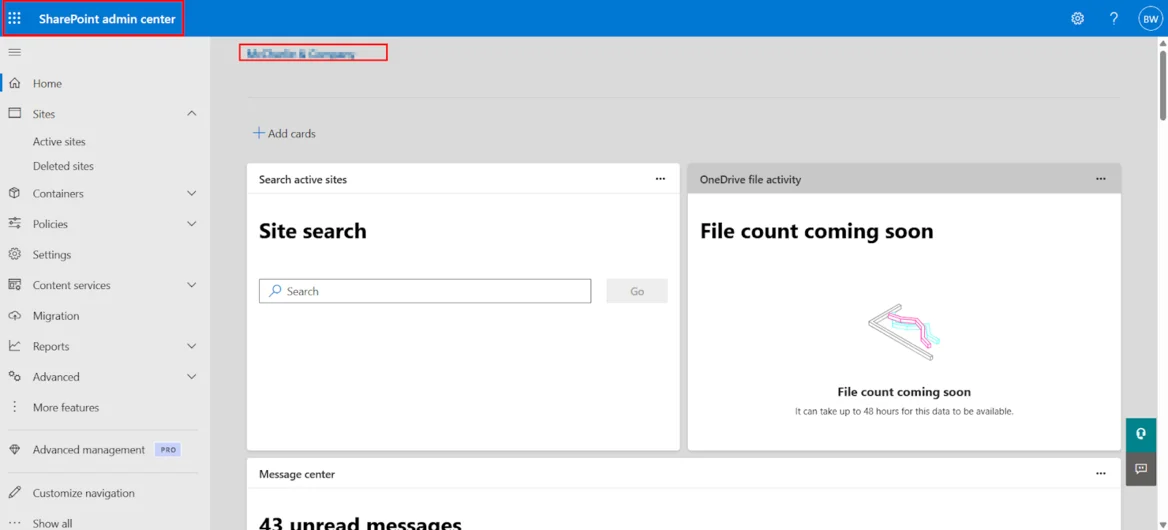Click the Sites window icon
The height and width of the screenshot is (530, 1168).
pyautogui.click(x=14, y=113)
